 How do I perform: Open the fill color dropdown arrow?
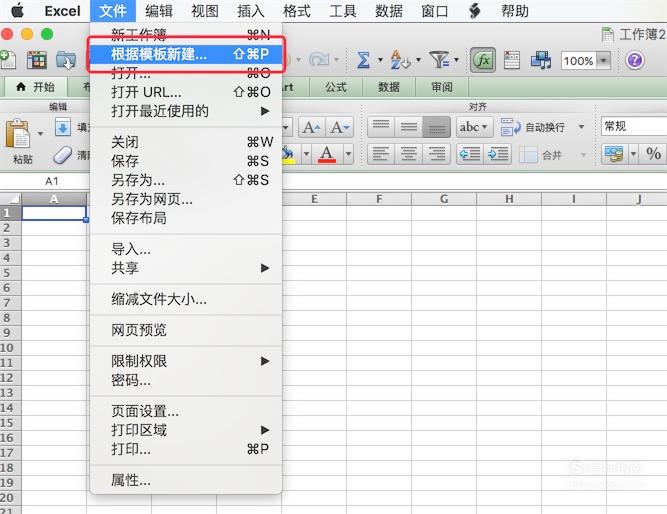pos(306,154)
